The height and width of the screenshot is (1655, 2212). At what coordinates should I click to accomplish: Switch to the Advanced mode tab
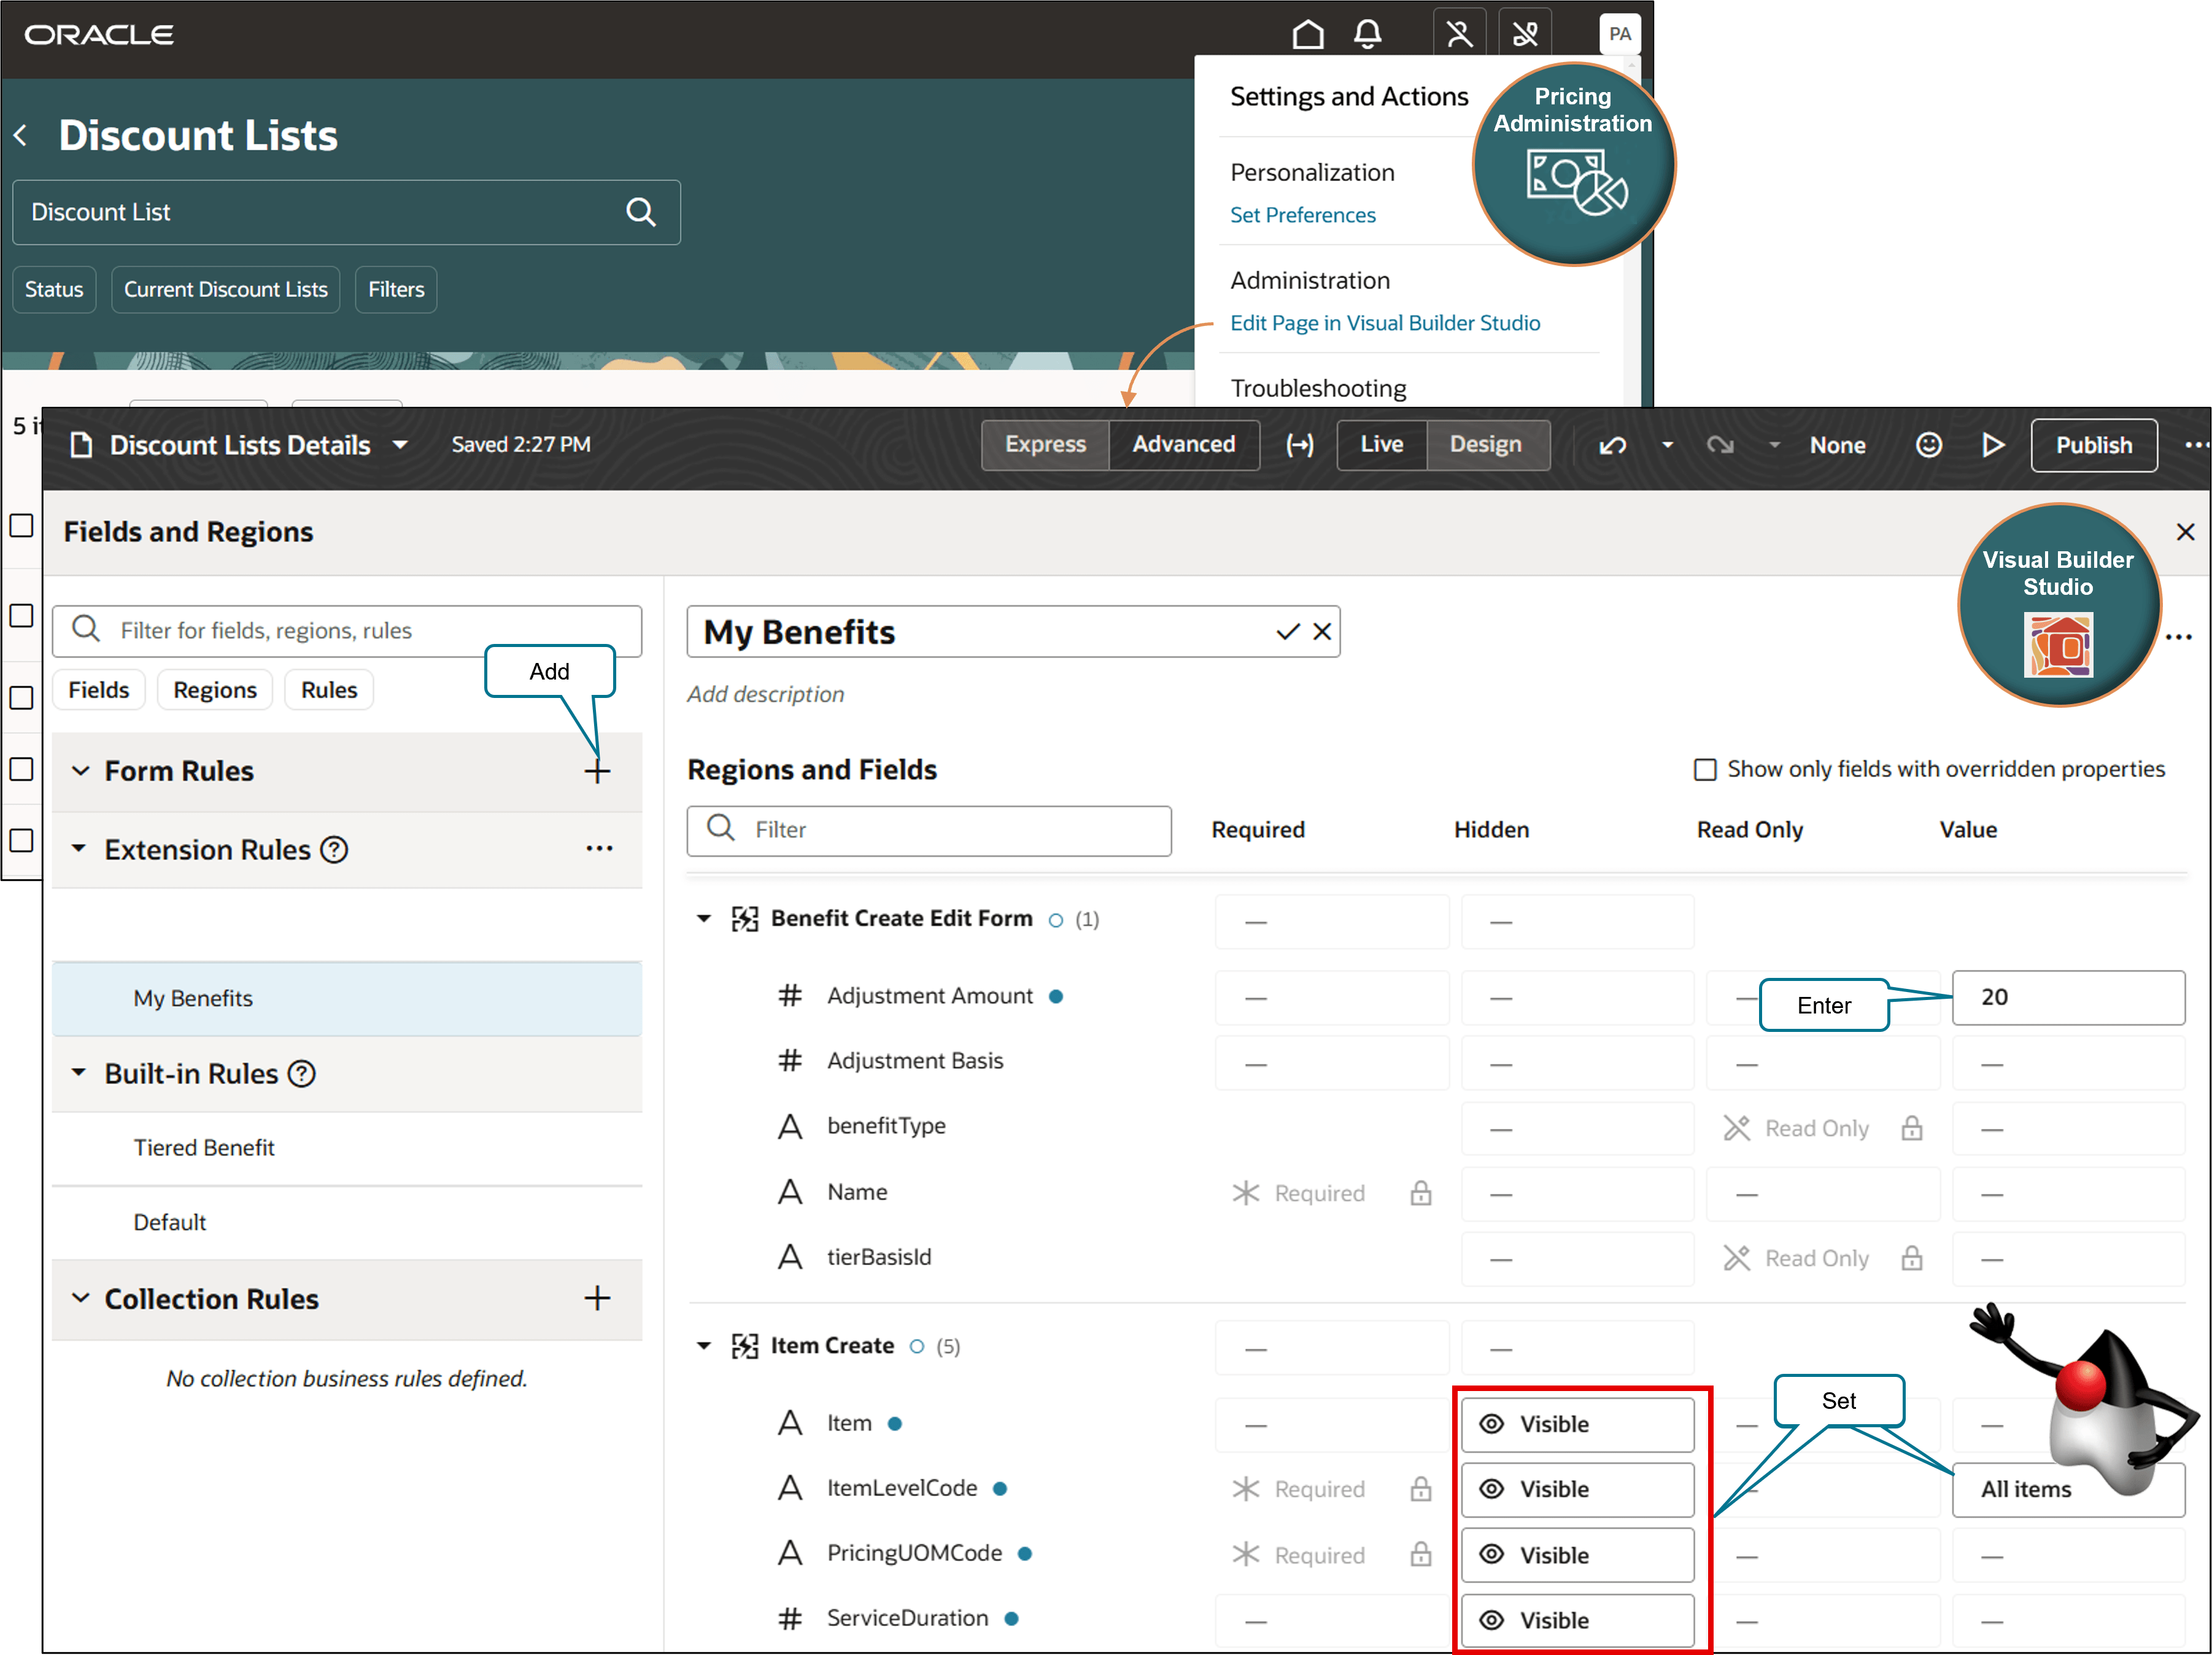1183,445
